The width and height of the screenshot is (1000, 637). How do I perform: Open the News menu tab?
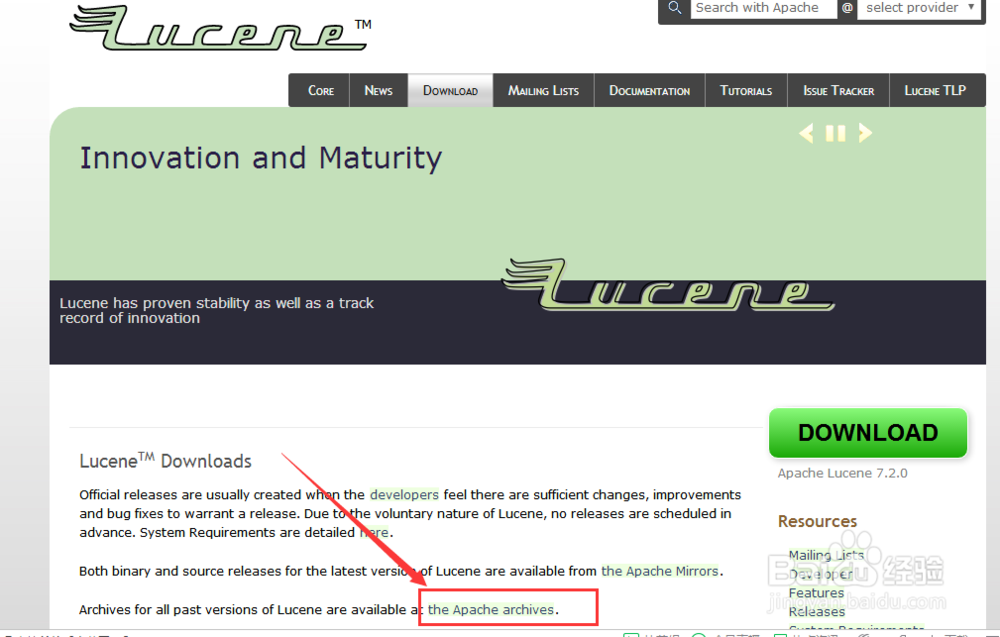[378, 91]
